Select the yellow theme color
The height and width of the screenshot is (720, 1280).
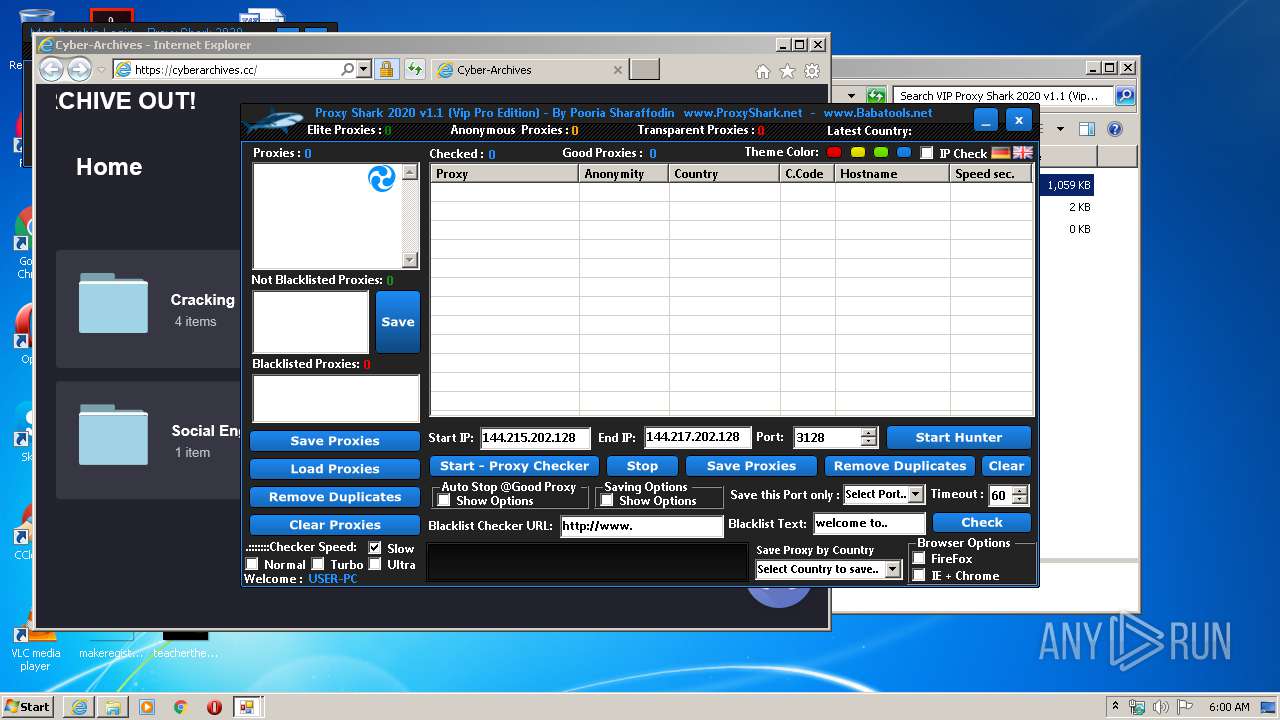(x=858, y=153)
